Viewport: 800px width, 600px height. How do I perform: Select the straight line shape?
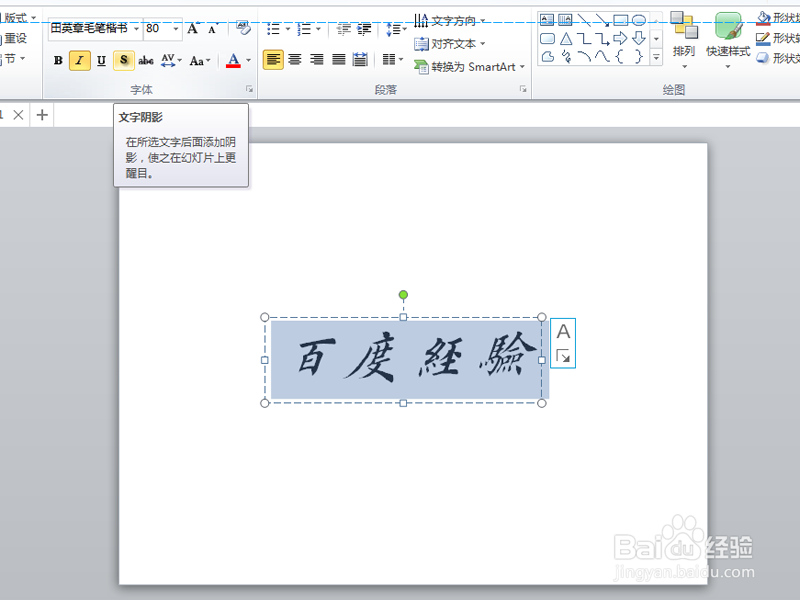pos(584,20)
